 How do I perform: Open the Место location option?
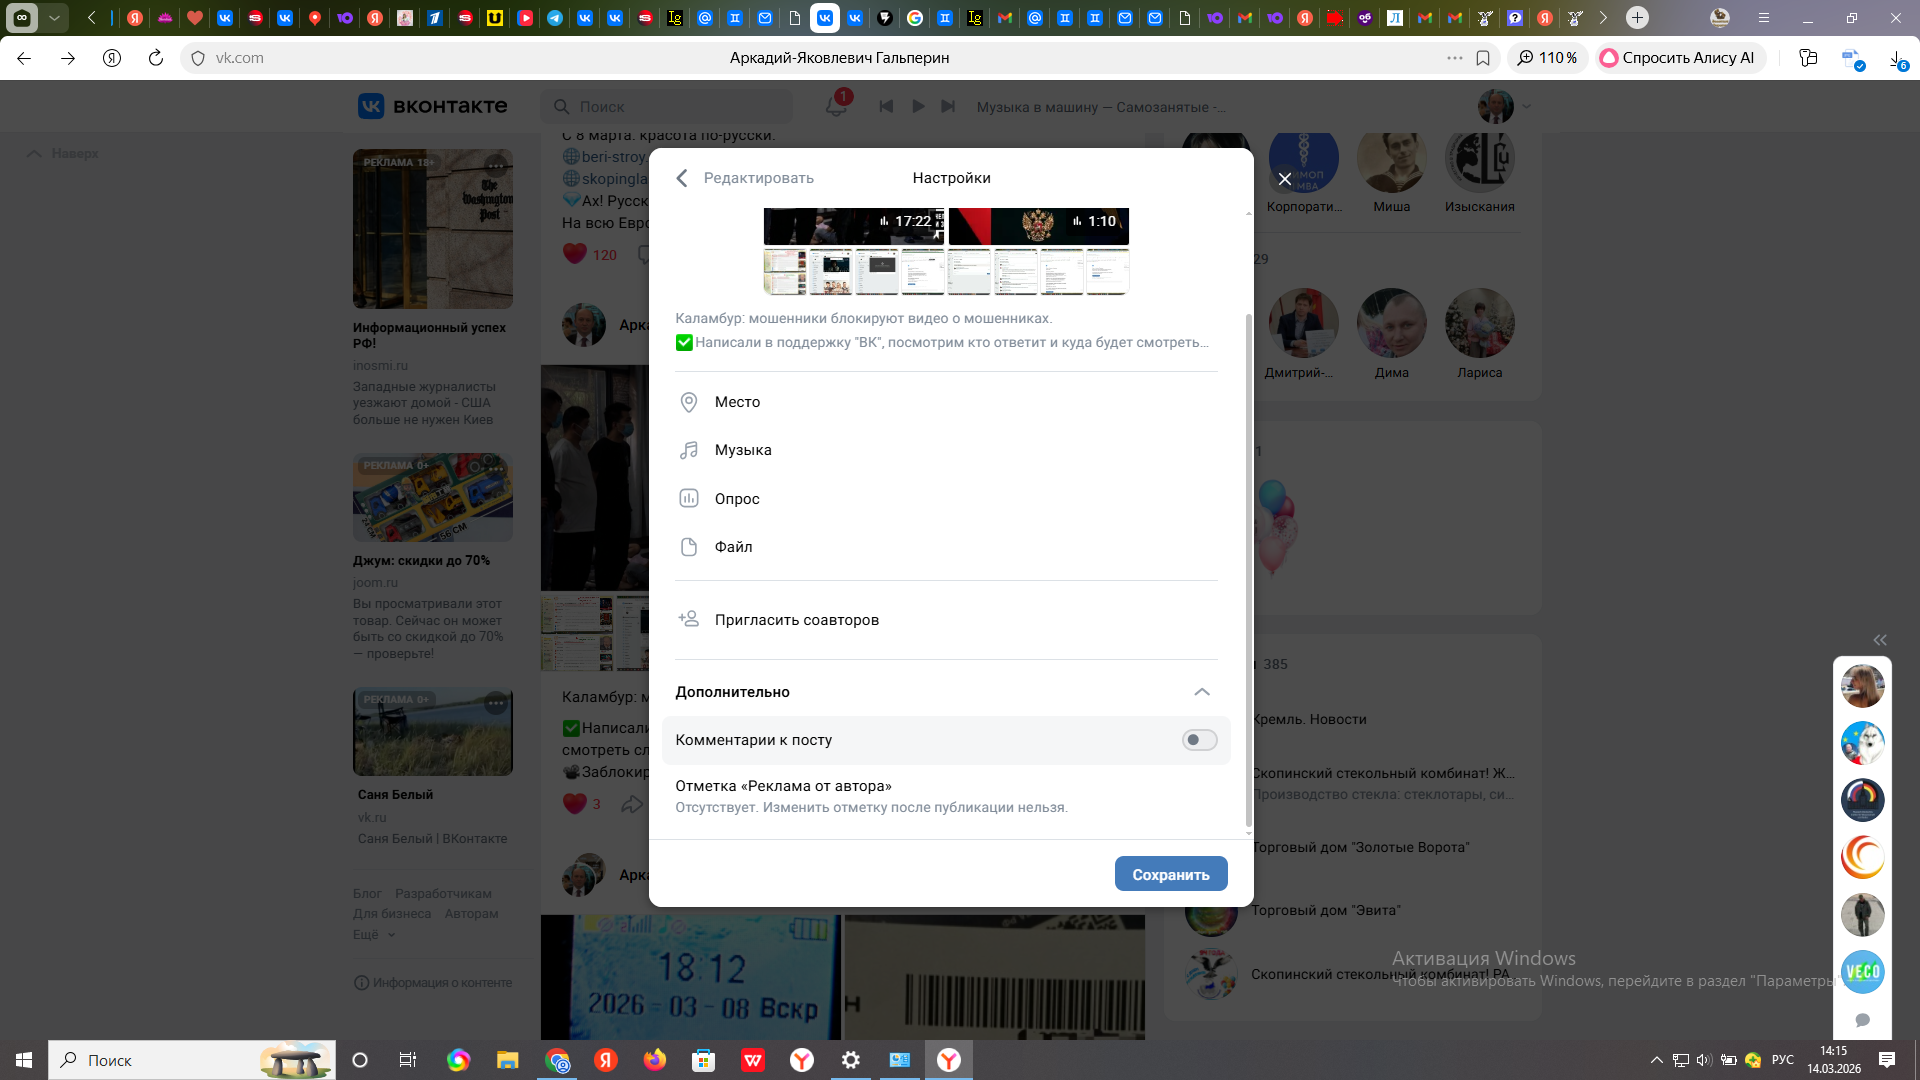737,402
